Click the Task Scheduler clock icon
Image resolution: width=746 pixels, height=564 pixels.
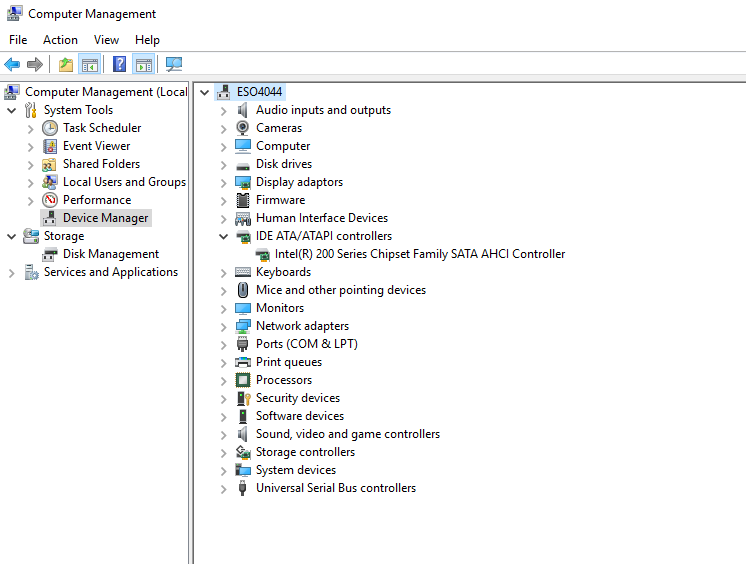50,128
